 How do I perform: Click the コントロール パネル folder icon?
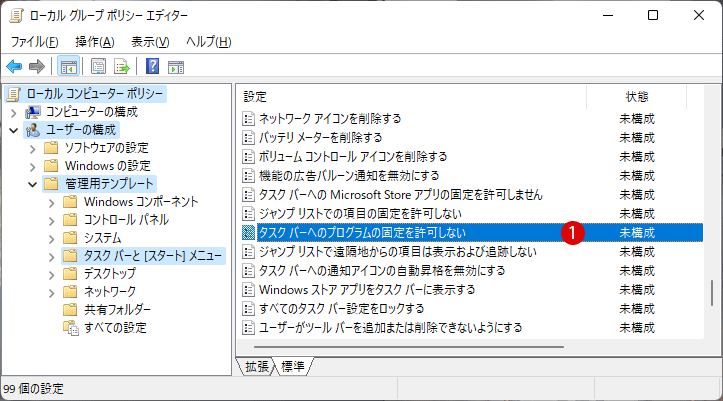click(70, 220)
